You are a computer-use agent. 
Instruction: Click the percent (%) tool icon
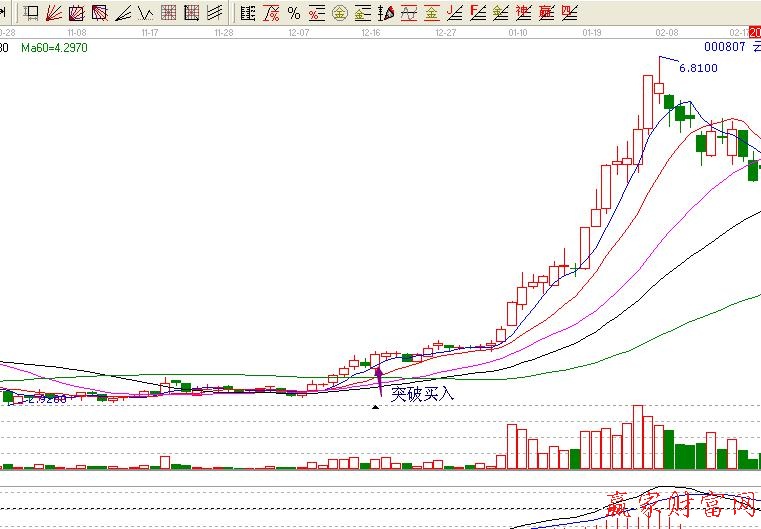click(293, 13)
